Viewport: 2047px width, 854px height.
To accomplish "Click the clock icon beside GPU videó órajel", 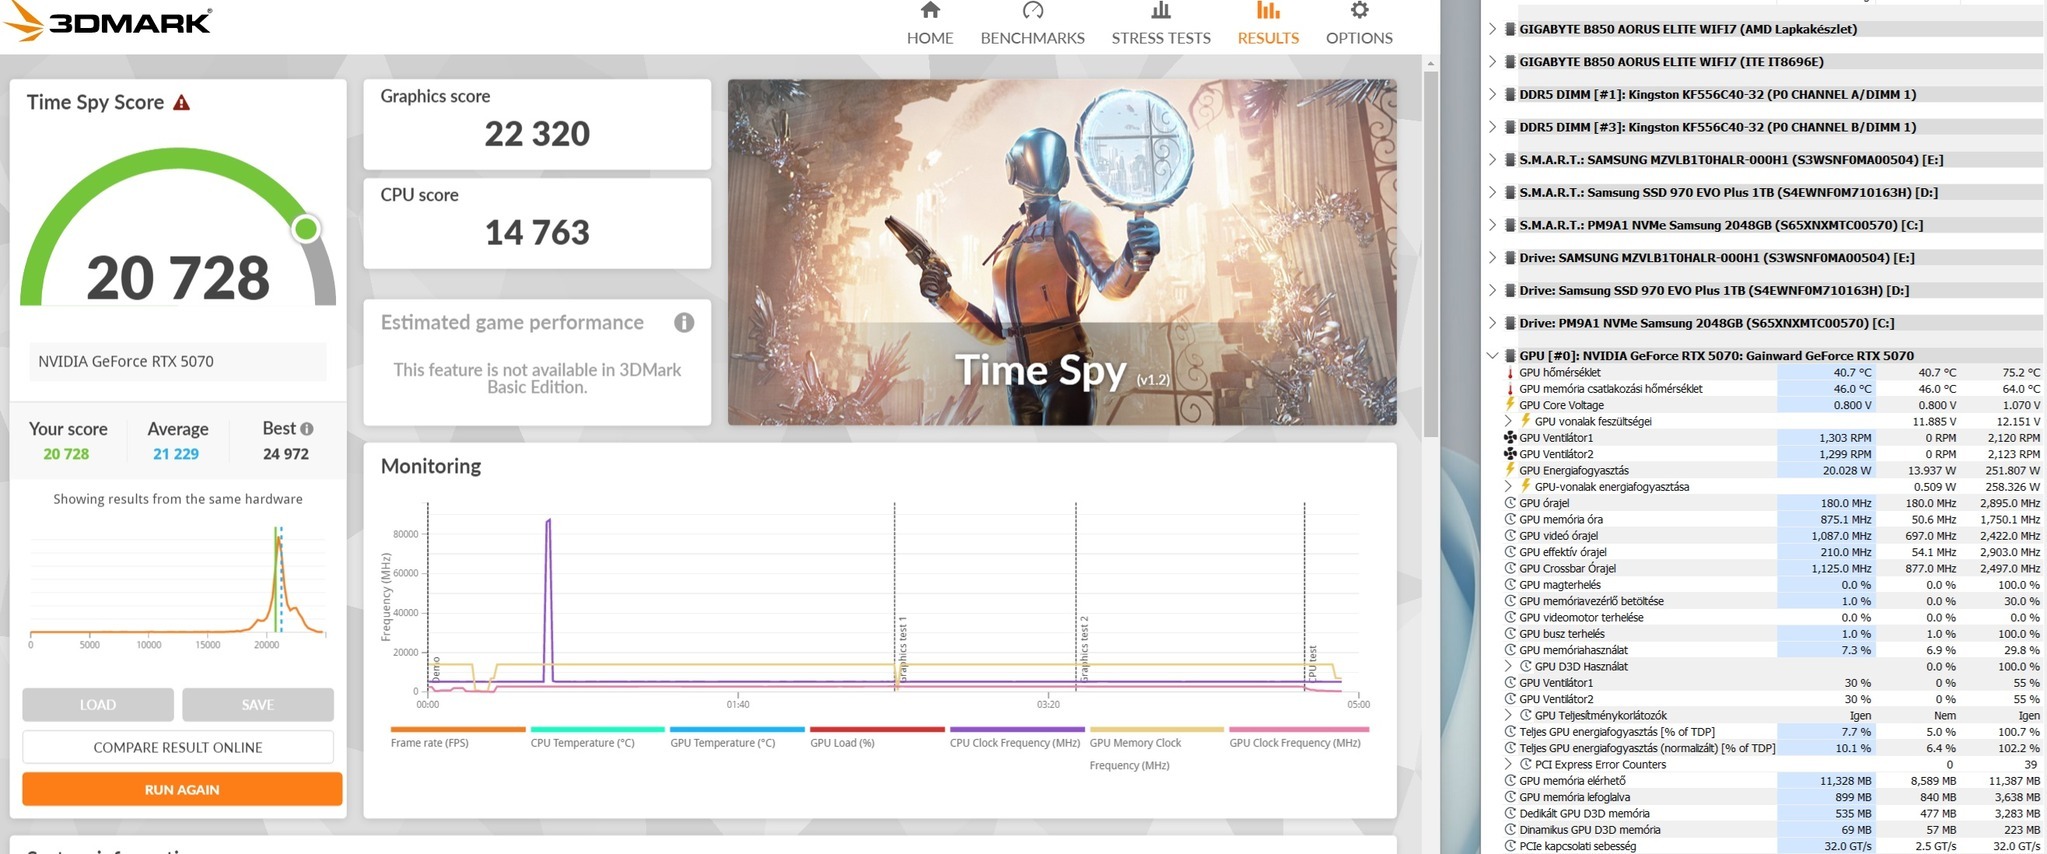I will [1510, 536].
